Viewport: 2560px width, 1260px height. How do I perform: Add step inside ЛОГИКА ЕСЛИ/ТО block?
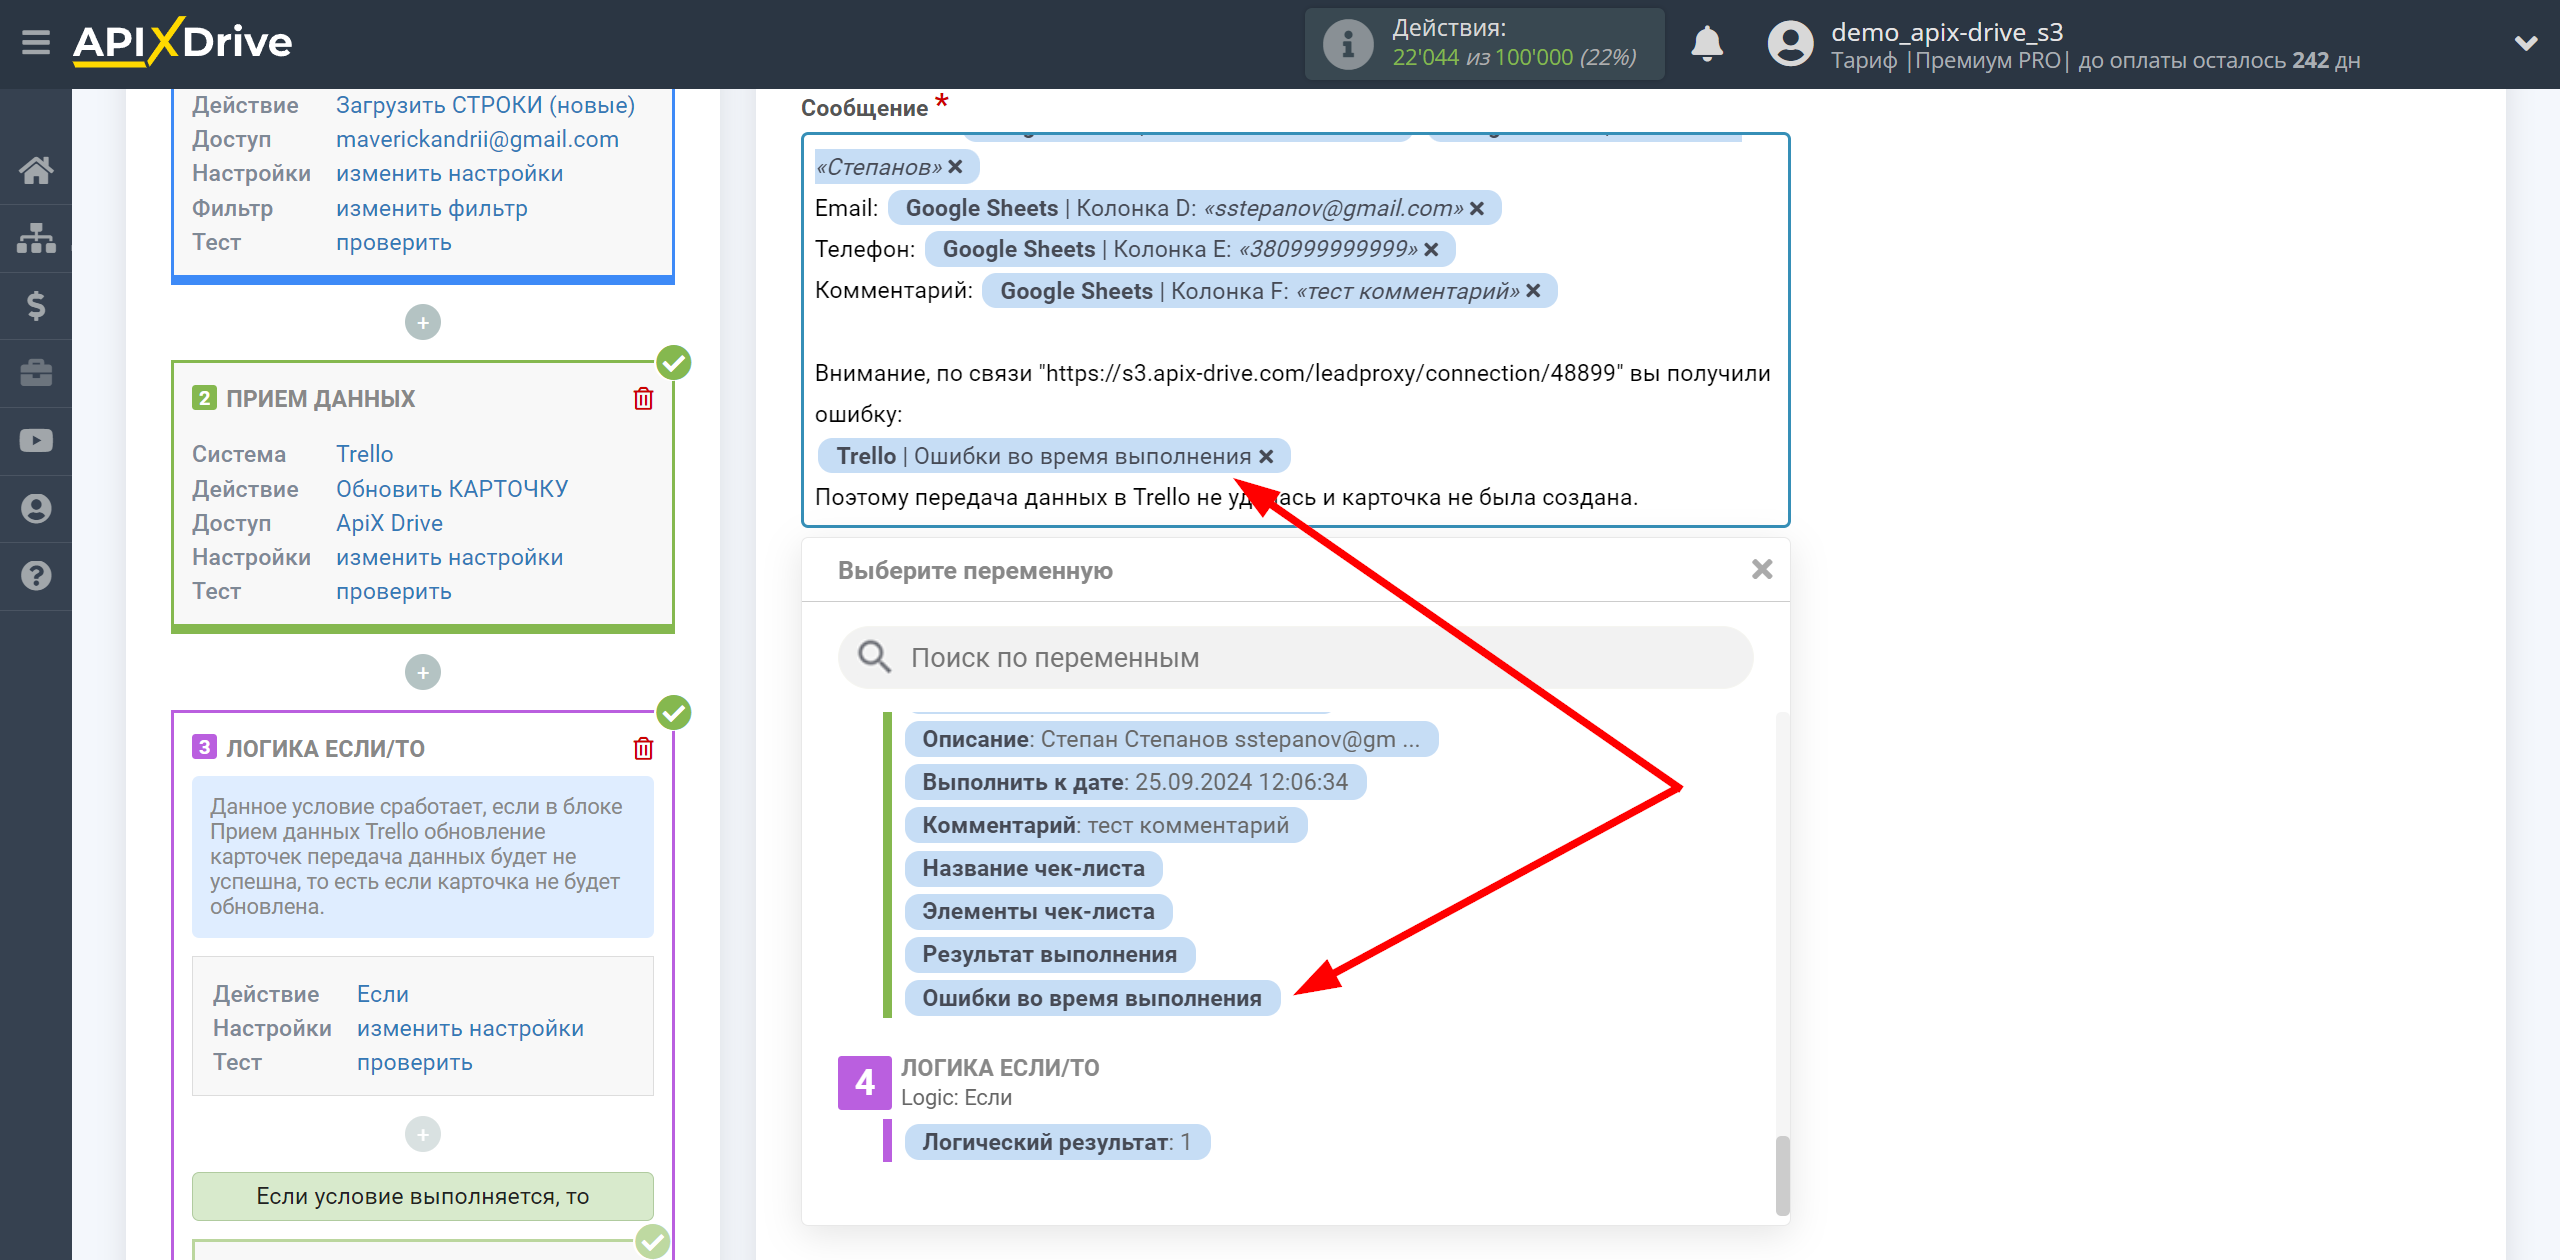click(423, 1134)
